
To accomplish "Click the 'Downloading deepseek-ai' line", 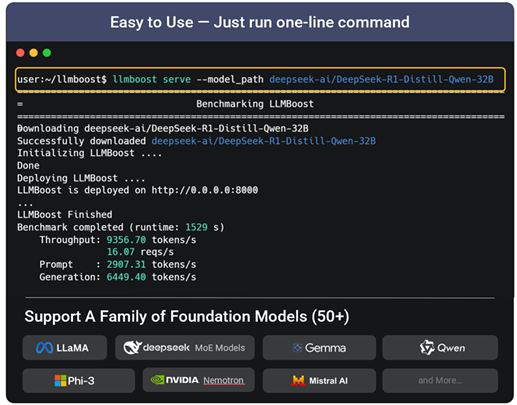I will pos(163,128).
